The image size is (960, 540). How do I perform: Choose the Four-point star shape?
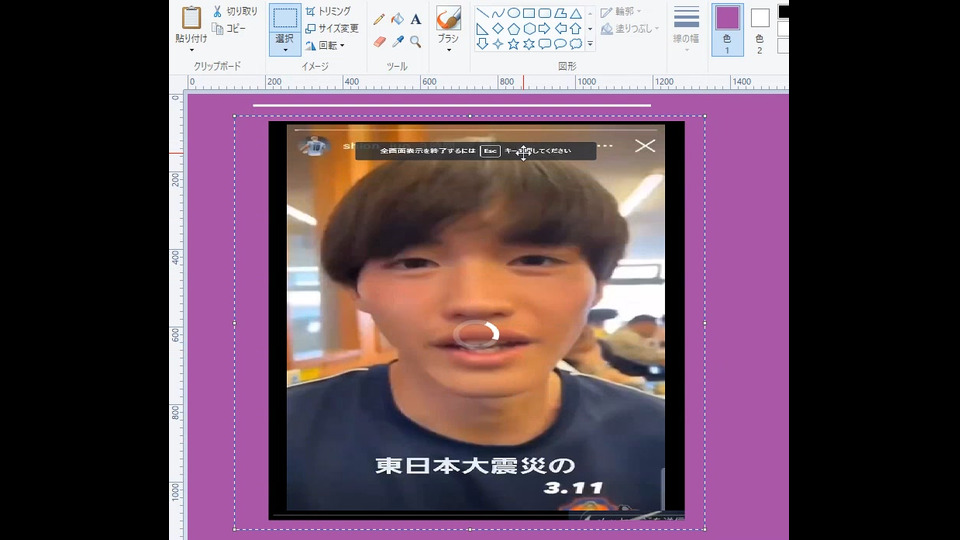[498, 44]
